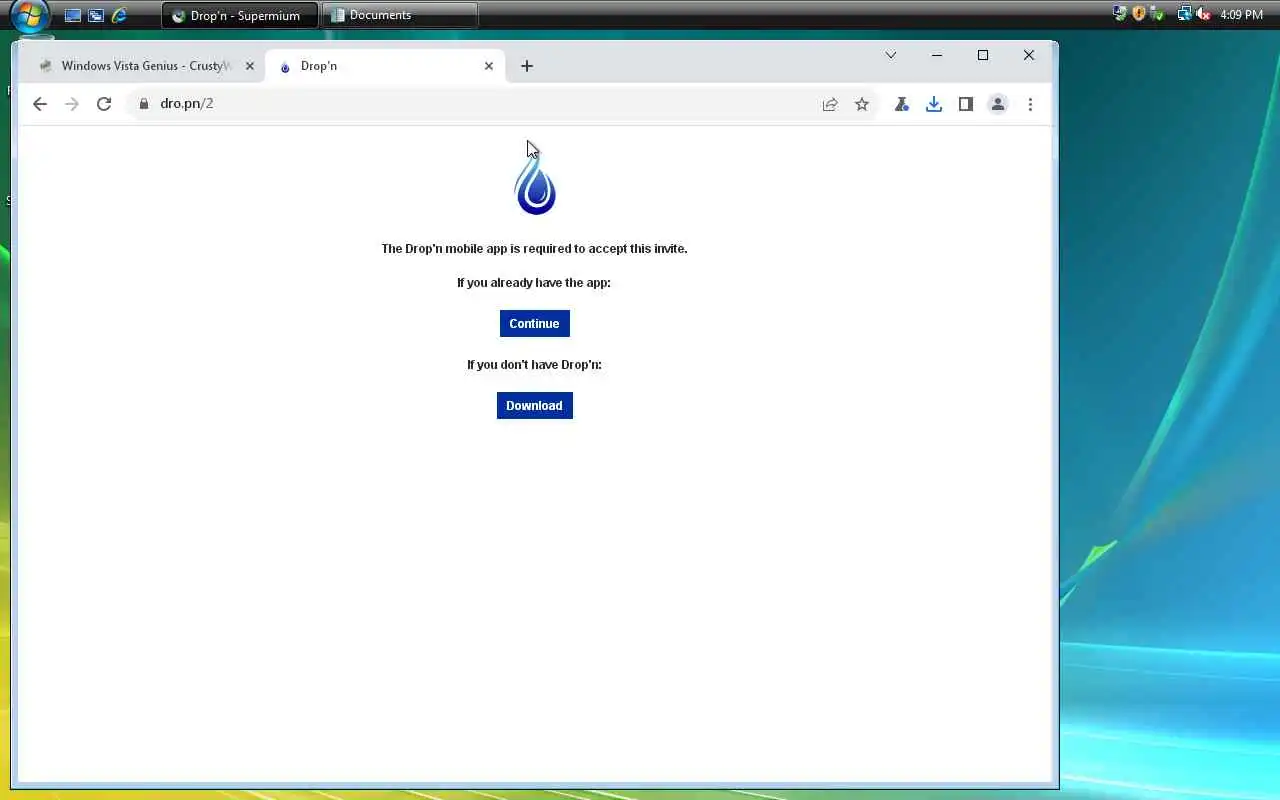Open a new browser tab

(527, 66)
